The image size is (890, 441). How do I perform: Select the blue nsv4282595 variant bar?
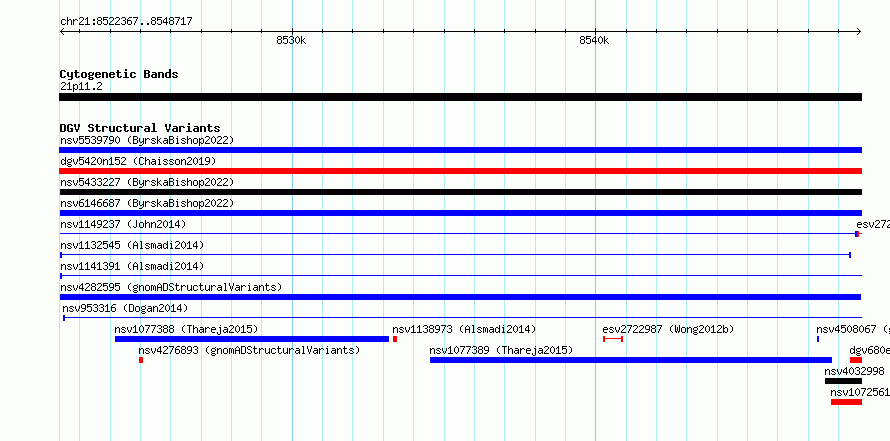[x=460, y=297]
